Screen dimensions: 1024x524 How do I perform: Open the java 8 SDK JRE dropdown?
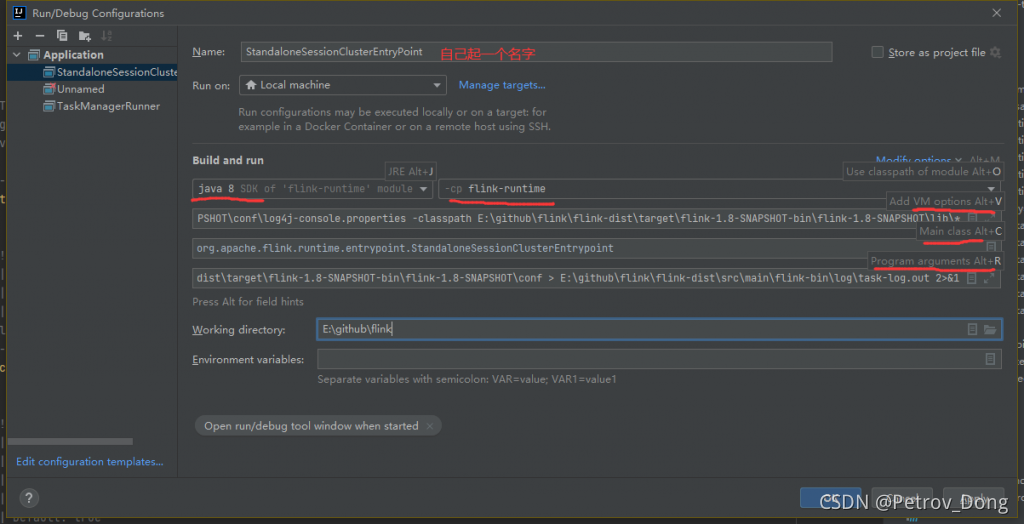tap(313, 189)
